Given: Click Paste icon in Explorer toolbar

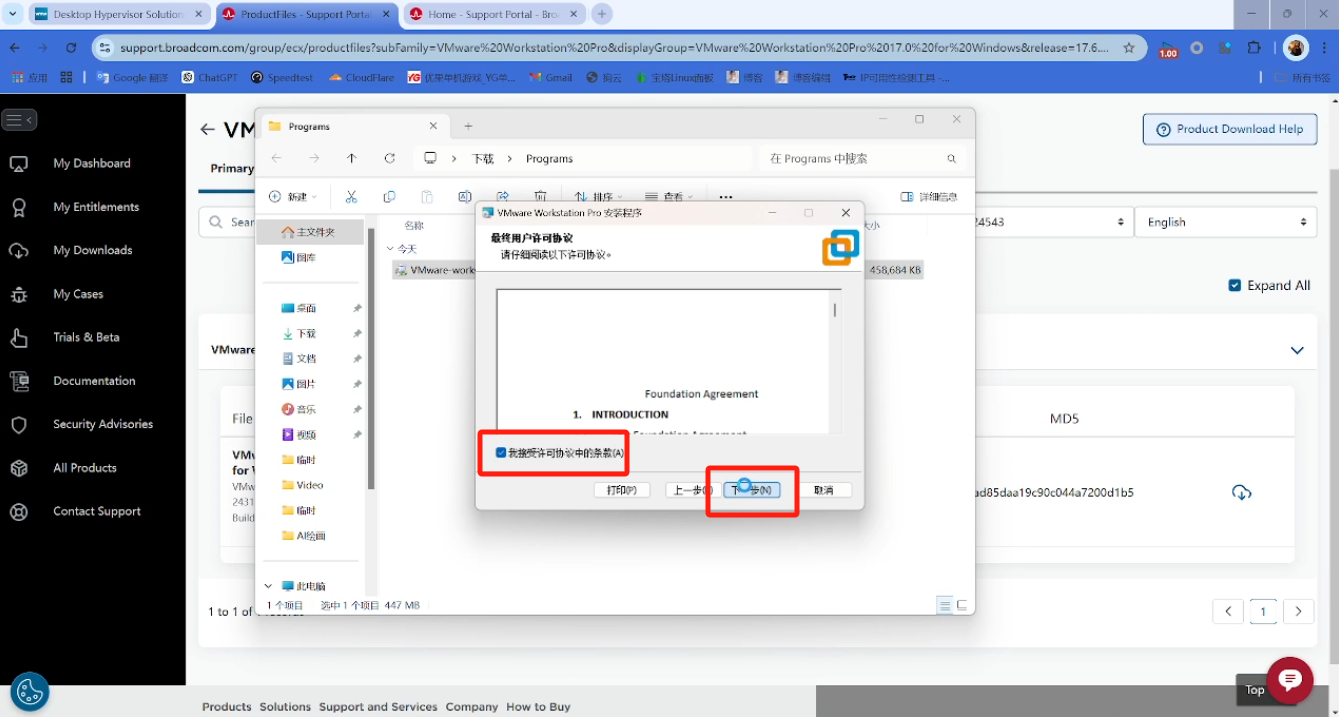Looking at the screenshot, I should click(427, 197).
